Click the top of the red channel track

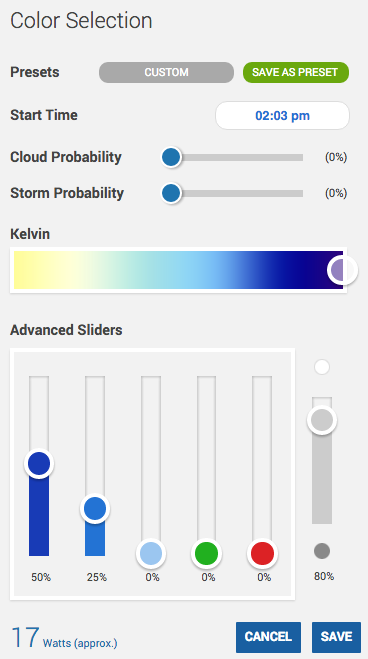click(263, 380)
